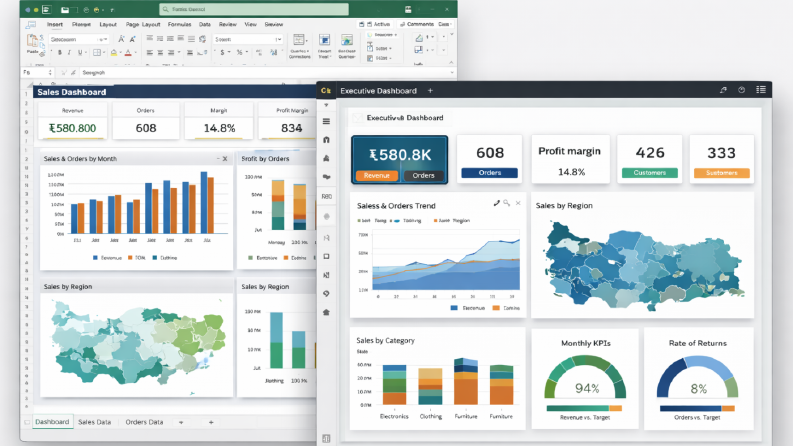Open the Formulas tab in Excel

click(180, 24)
